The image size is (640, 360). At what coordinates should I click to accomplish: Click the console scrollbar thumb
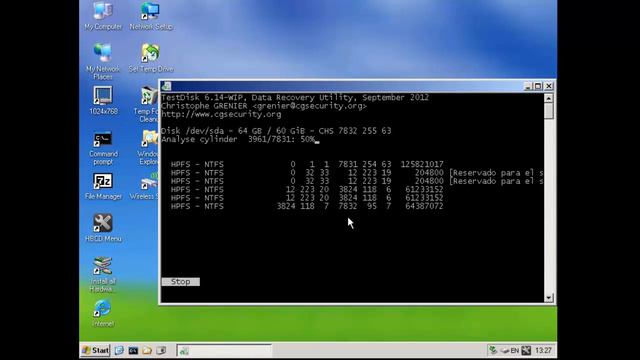pos(549,111)
